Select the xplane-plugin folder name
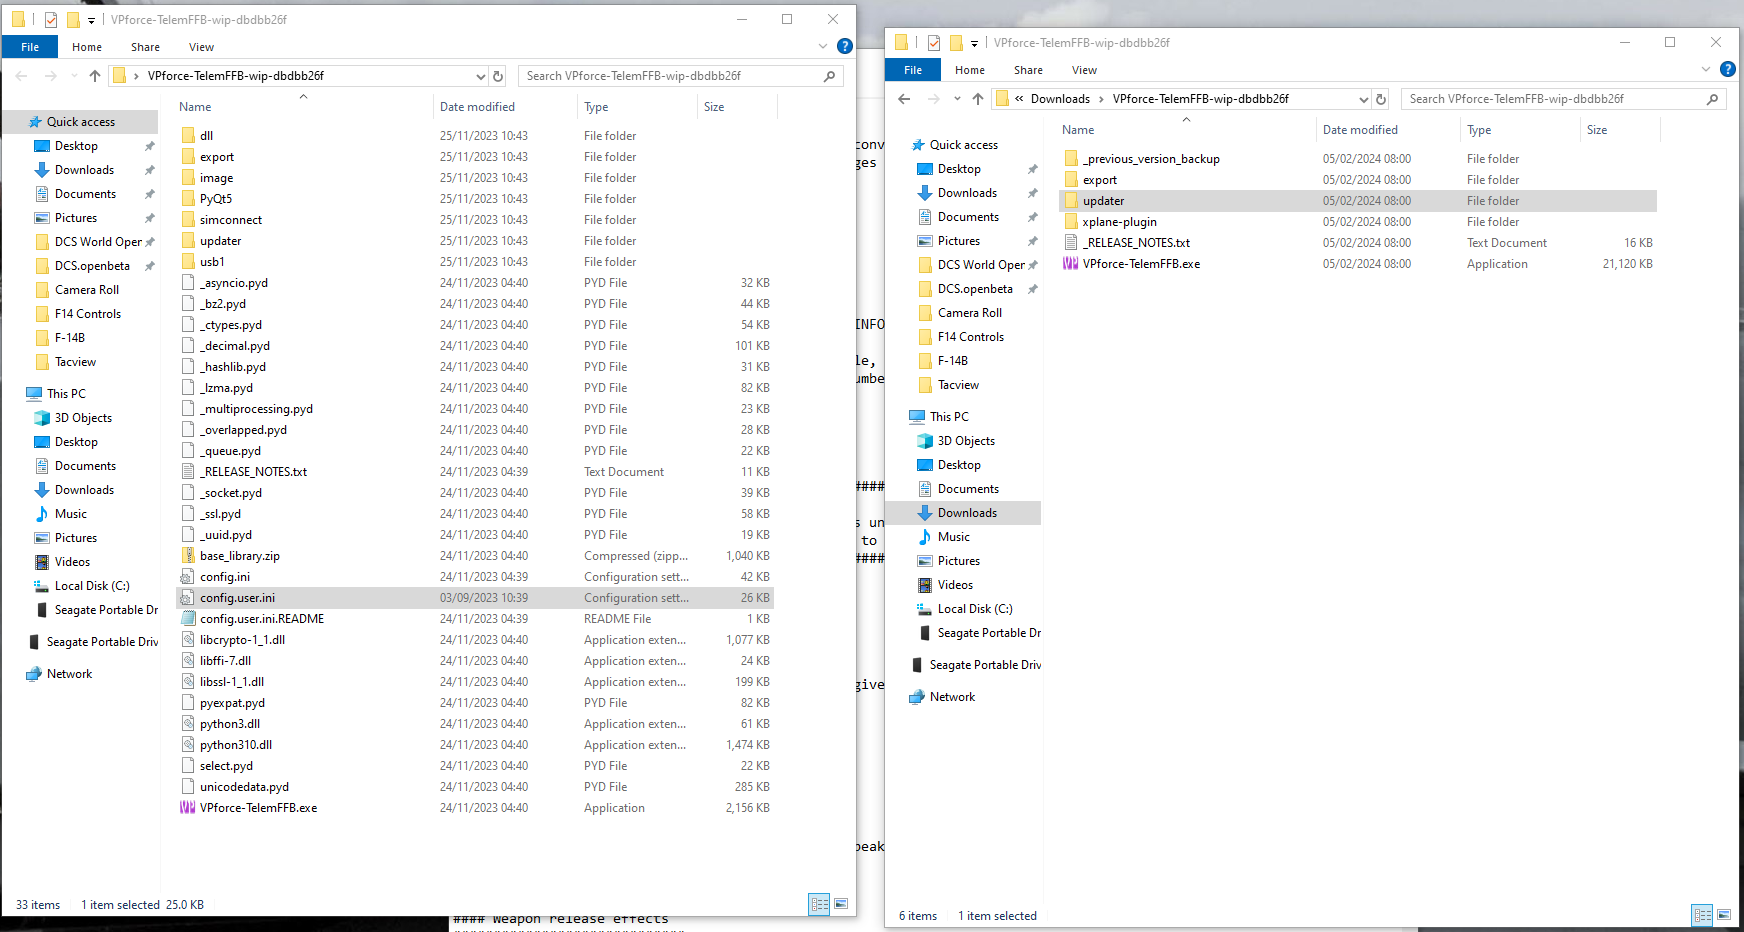 pos(1119,222)
